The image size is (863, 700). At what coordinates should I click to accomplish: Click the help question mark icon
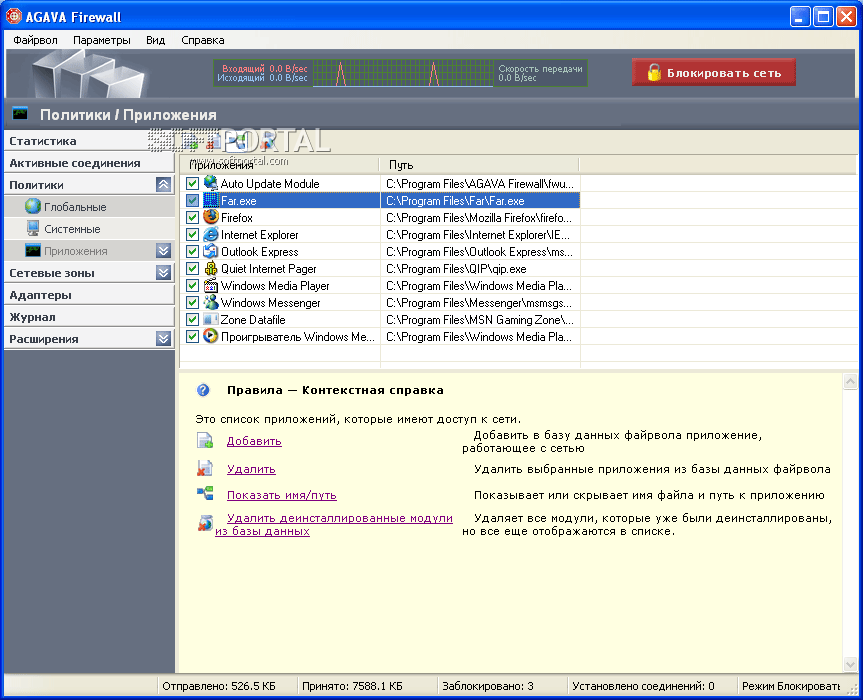204,390
